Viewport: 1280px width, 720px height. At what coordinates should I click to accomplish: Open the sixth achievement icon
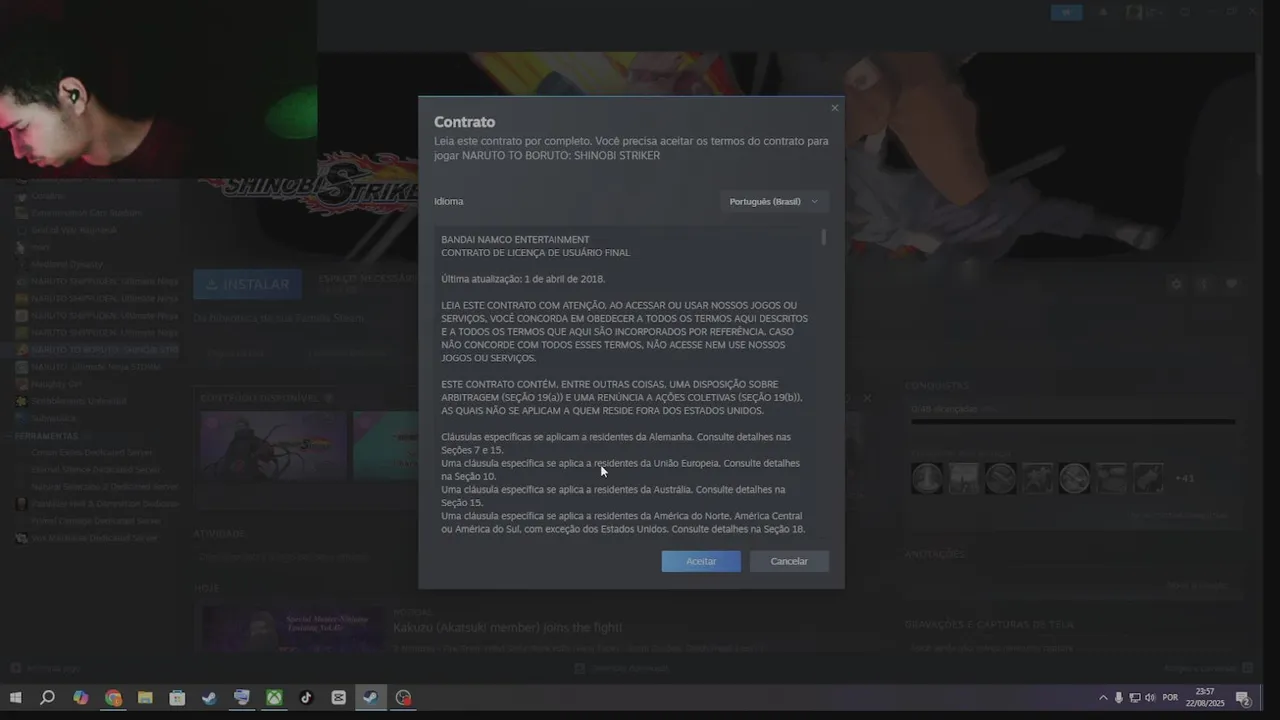[1112, 478]
